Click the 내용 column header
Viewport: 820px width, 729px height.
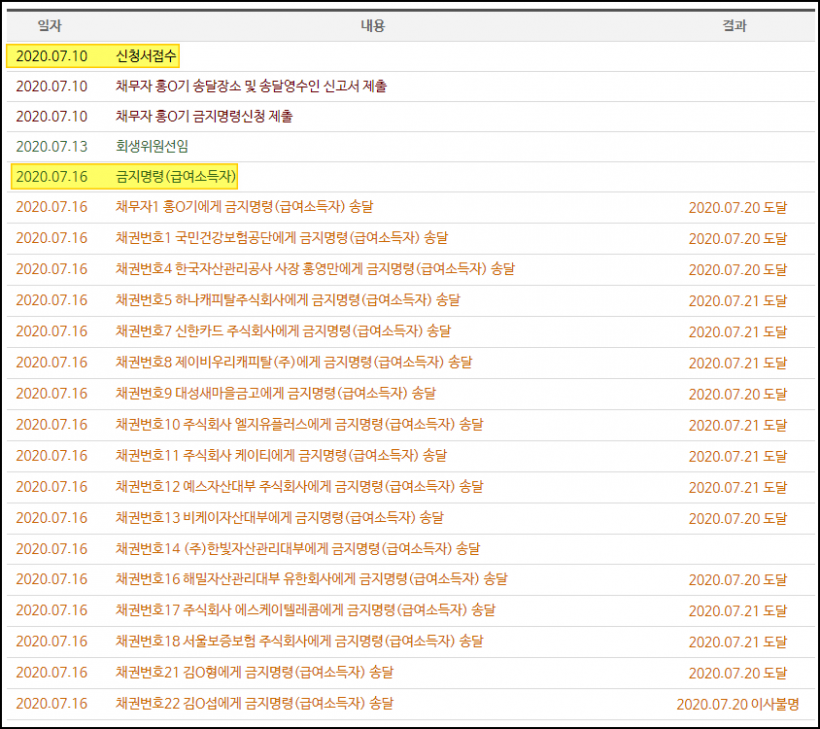coord(373,25)
